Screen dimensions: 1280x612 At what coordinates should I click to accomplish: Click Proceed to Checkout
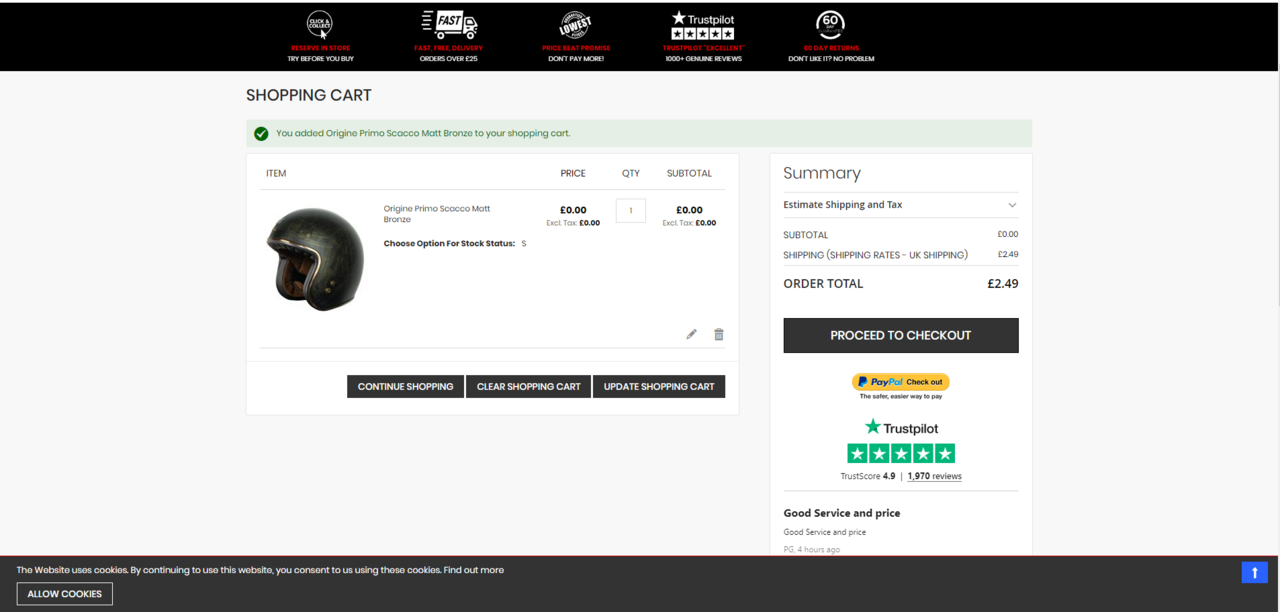(x=901, y=335)
